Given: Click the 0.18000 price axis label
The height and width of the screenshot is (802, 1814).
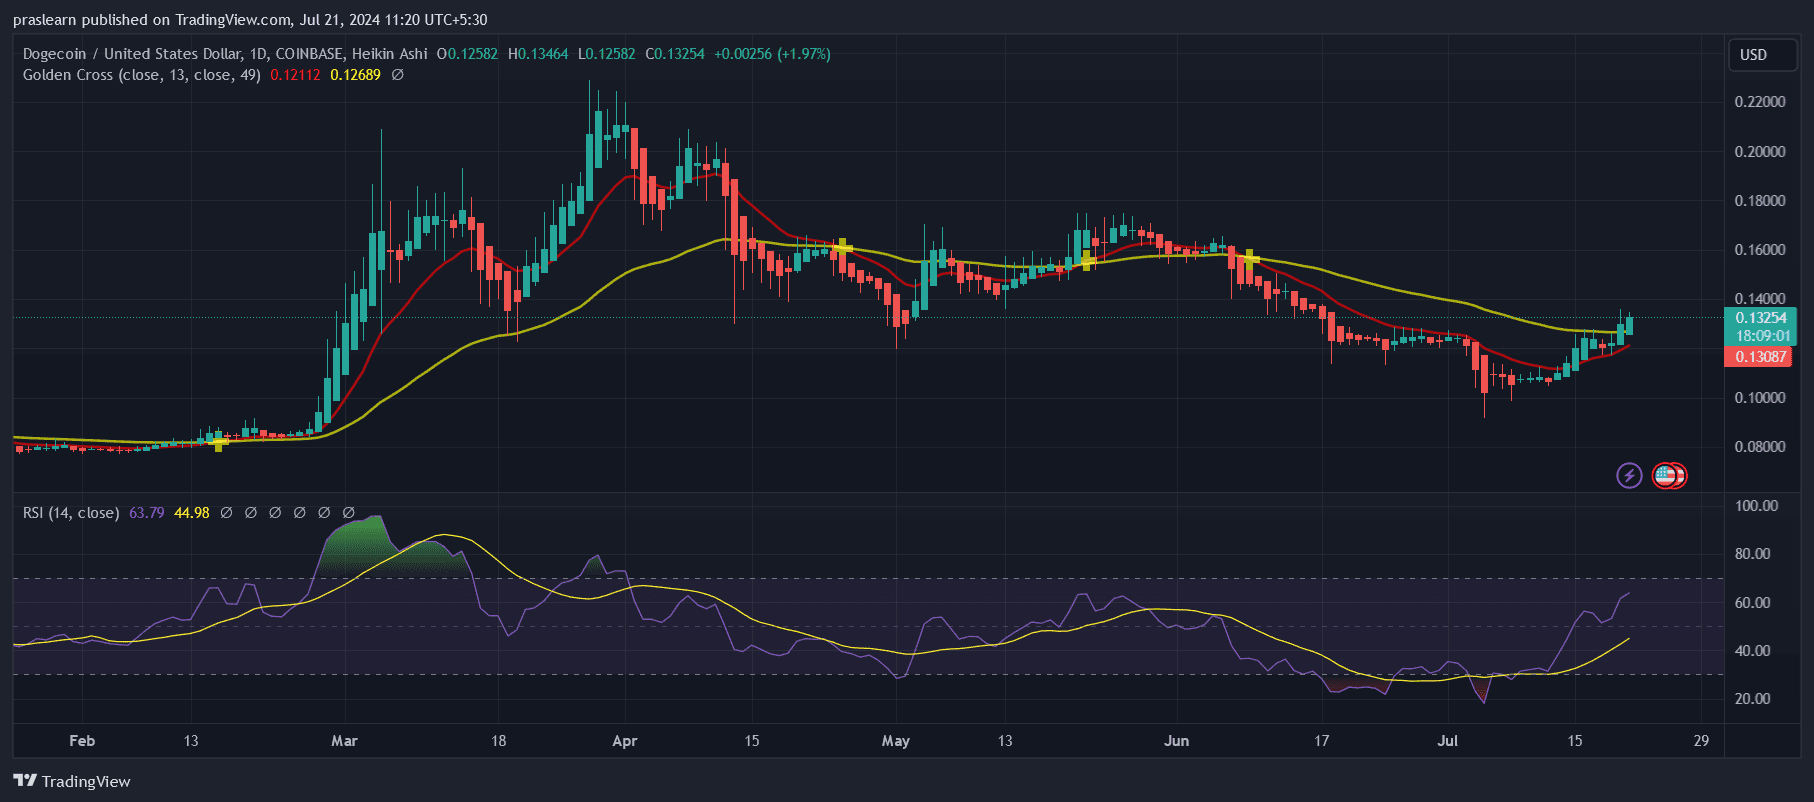Looking at the screenshot, I should [x=1760, y=201].
